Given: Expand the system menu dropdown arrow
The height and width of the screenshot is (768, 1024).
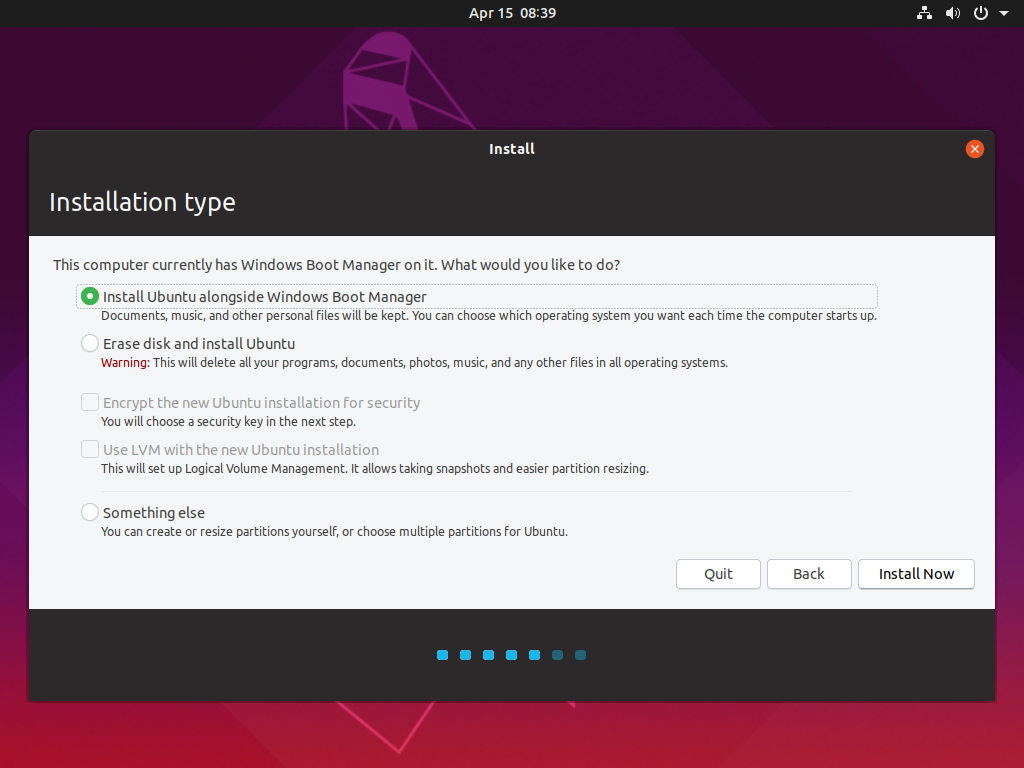Looking at the screenshot, I should tap(1004, 13).
